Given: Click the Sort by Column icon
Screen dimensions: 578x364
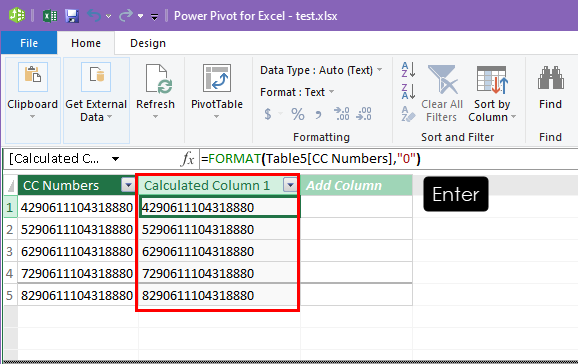Looking at the screenshot, I should pos(492,80).
